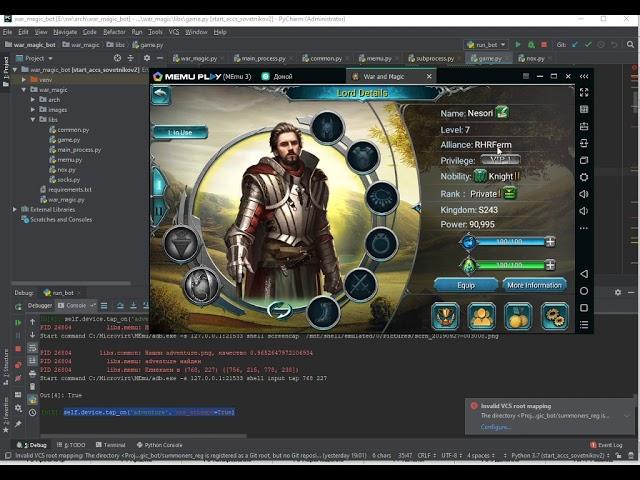Viewport: 640px width, 480px height.
Task: Collapse the libs folder
Action: click(x=33, y=120)
